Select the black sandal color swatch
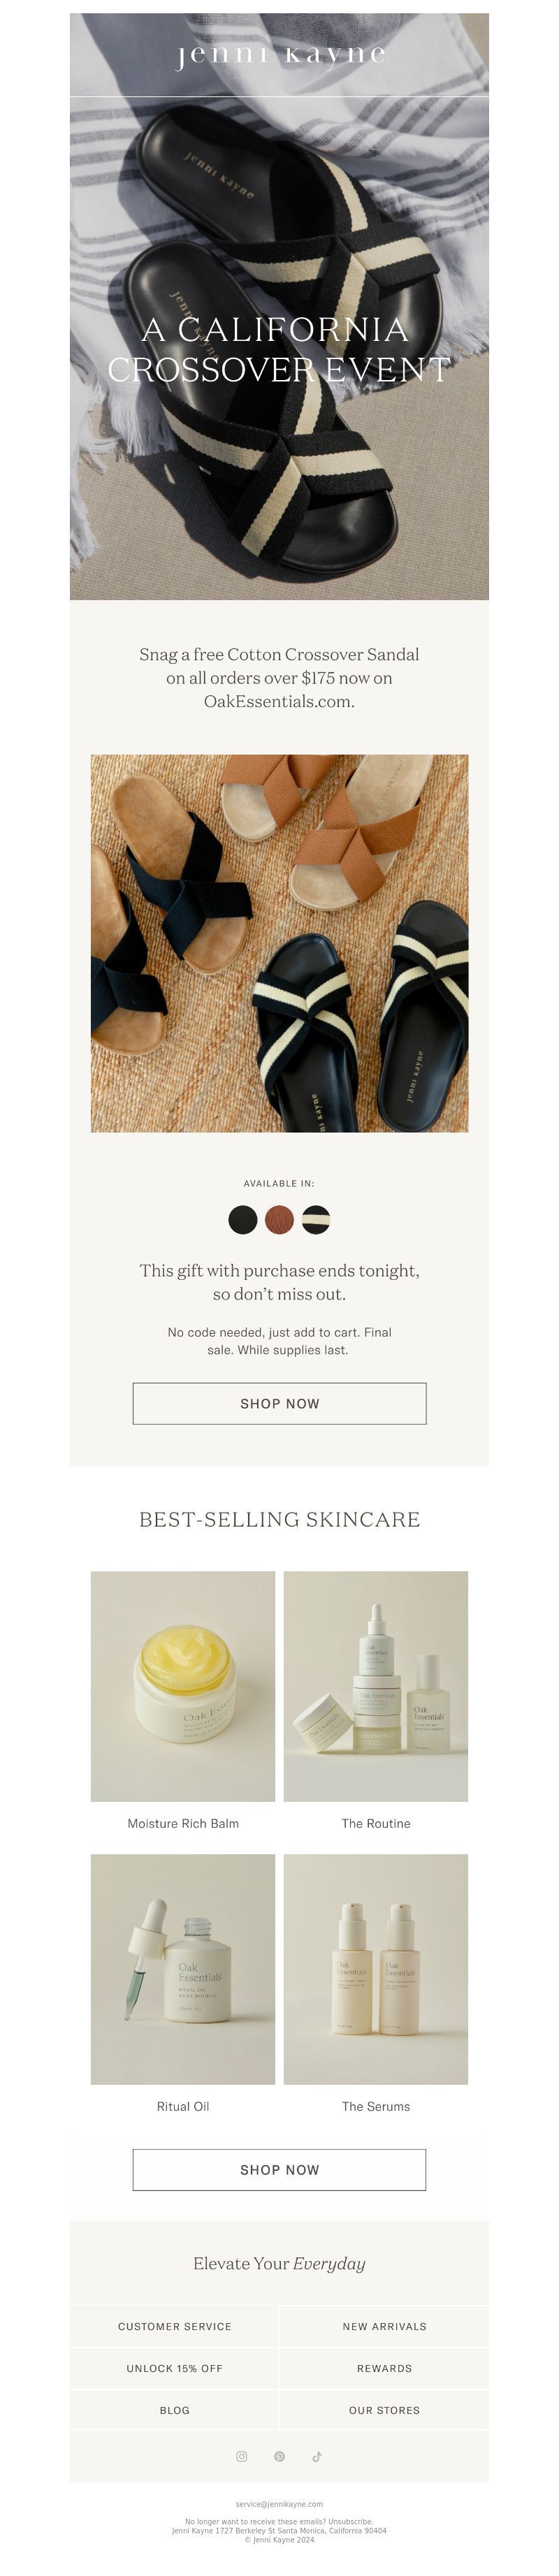This screenshot has height=2576, width=559. point(243,1220)
